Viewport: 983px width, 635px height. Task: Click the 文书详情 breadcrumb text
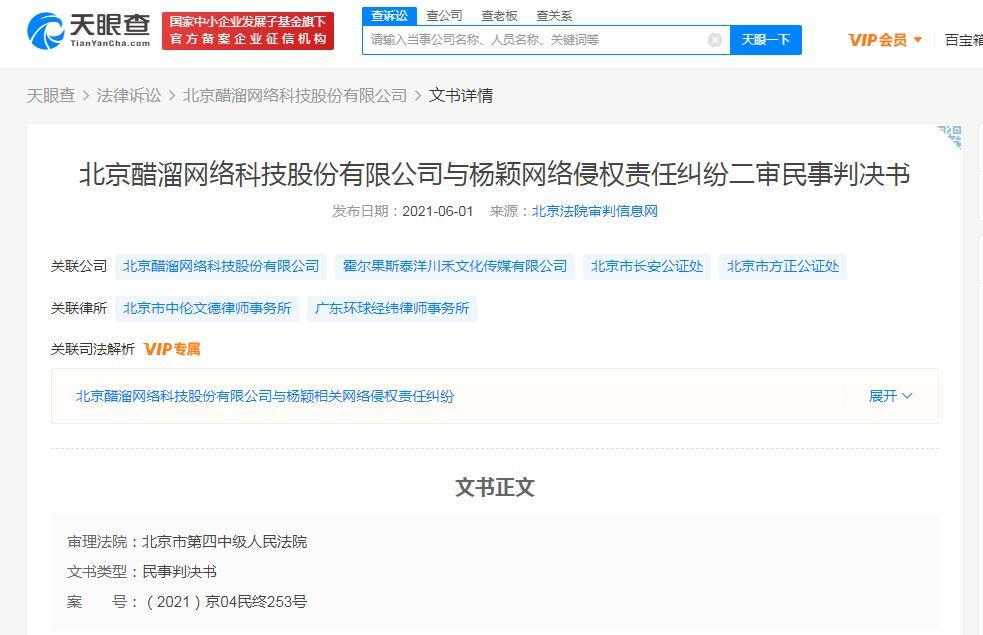(x=461, y=95)
